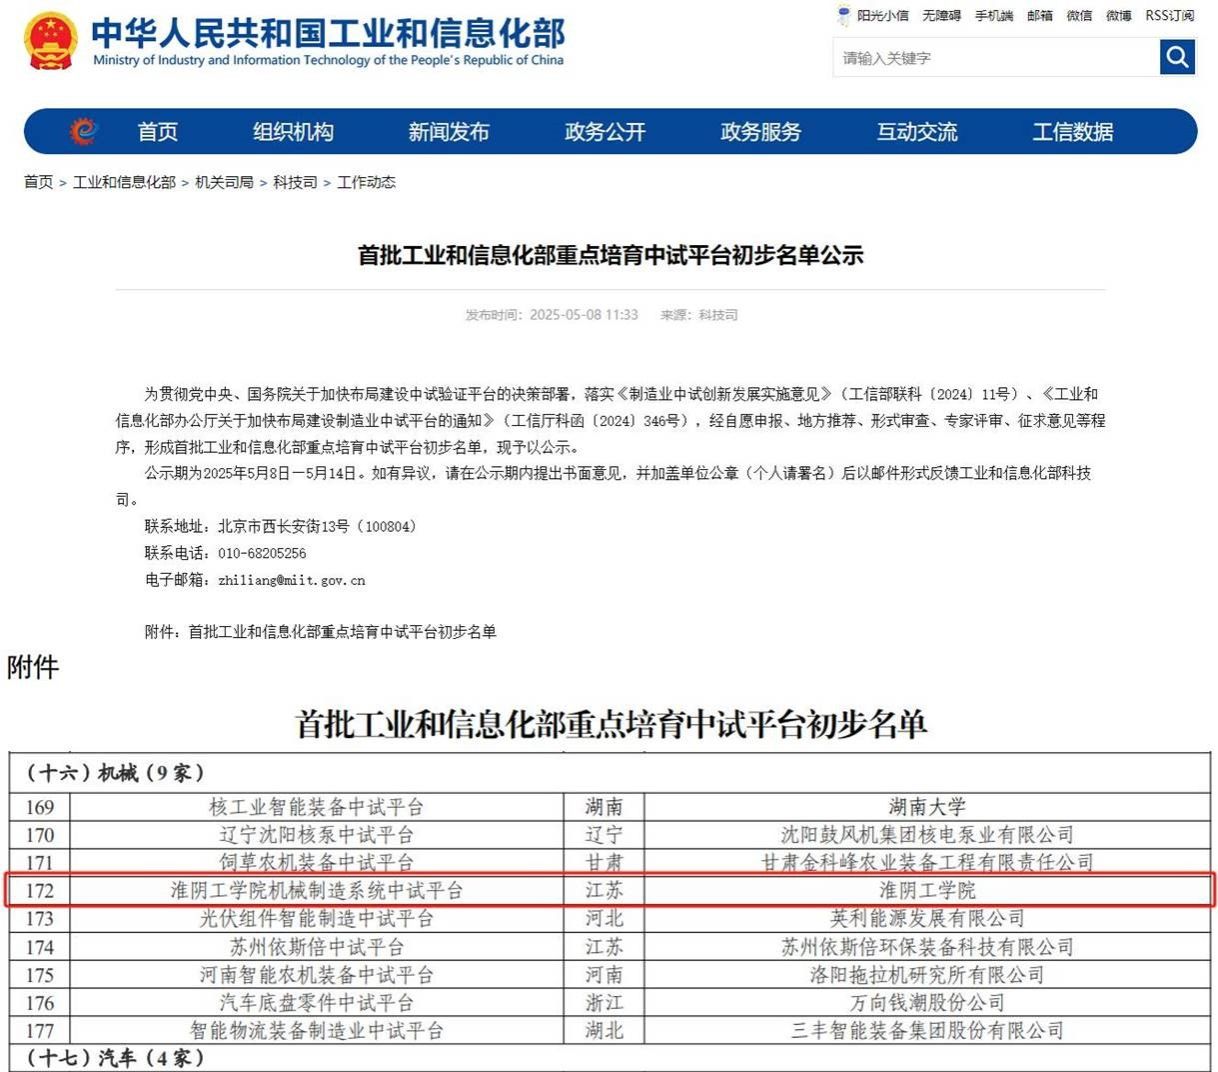Open 机关司局 breadcrumb link

pyautogui.click(x=224, y=182)
